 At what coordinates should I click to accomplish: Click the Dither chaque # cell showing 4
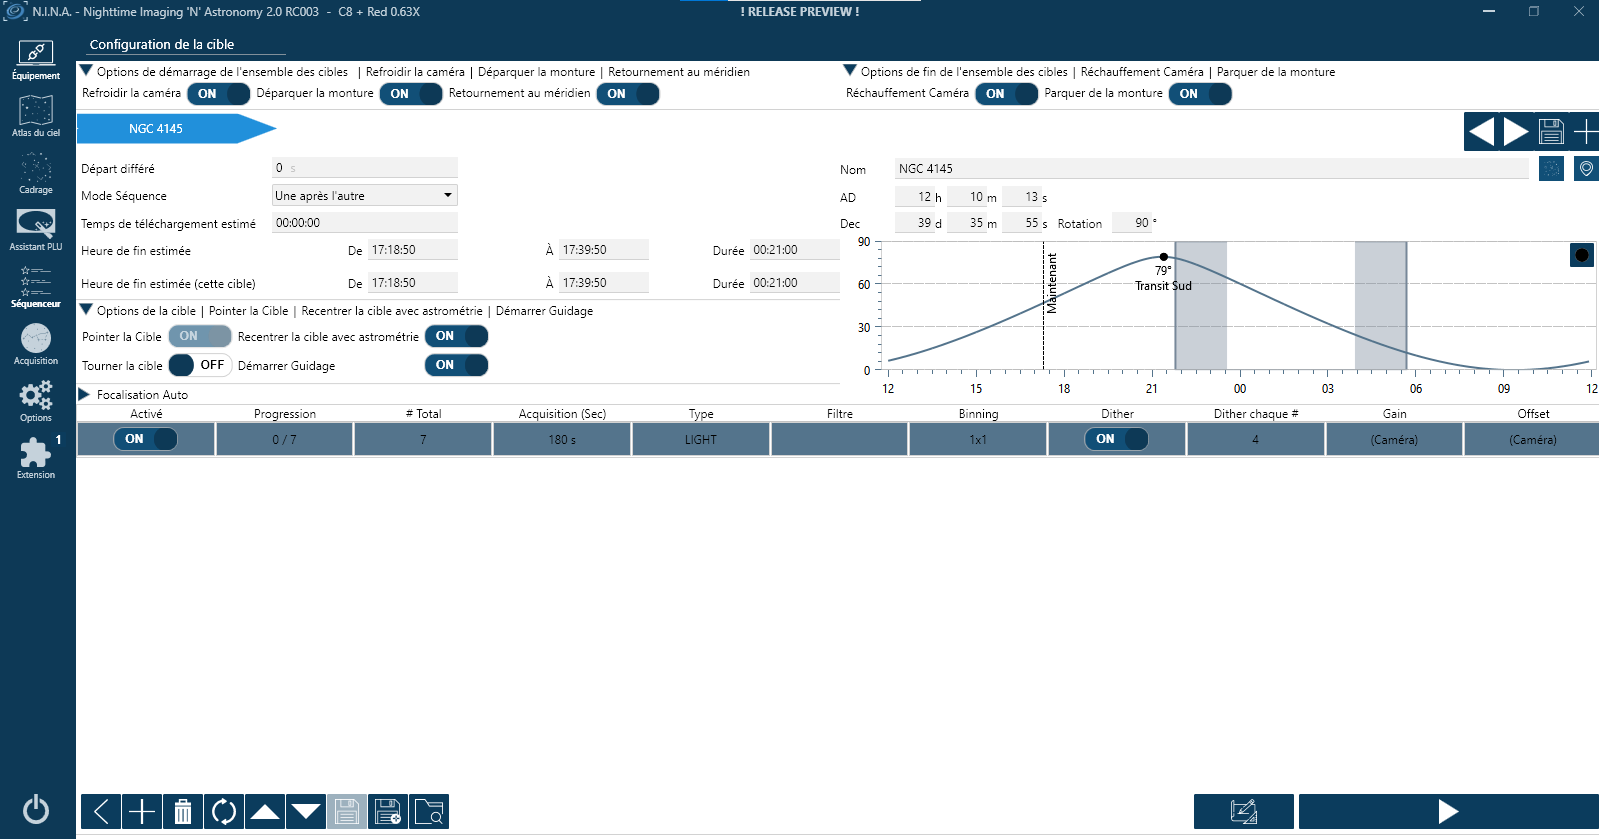click(1256, 440)
